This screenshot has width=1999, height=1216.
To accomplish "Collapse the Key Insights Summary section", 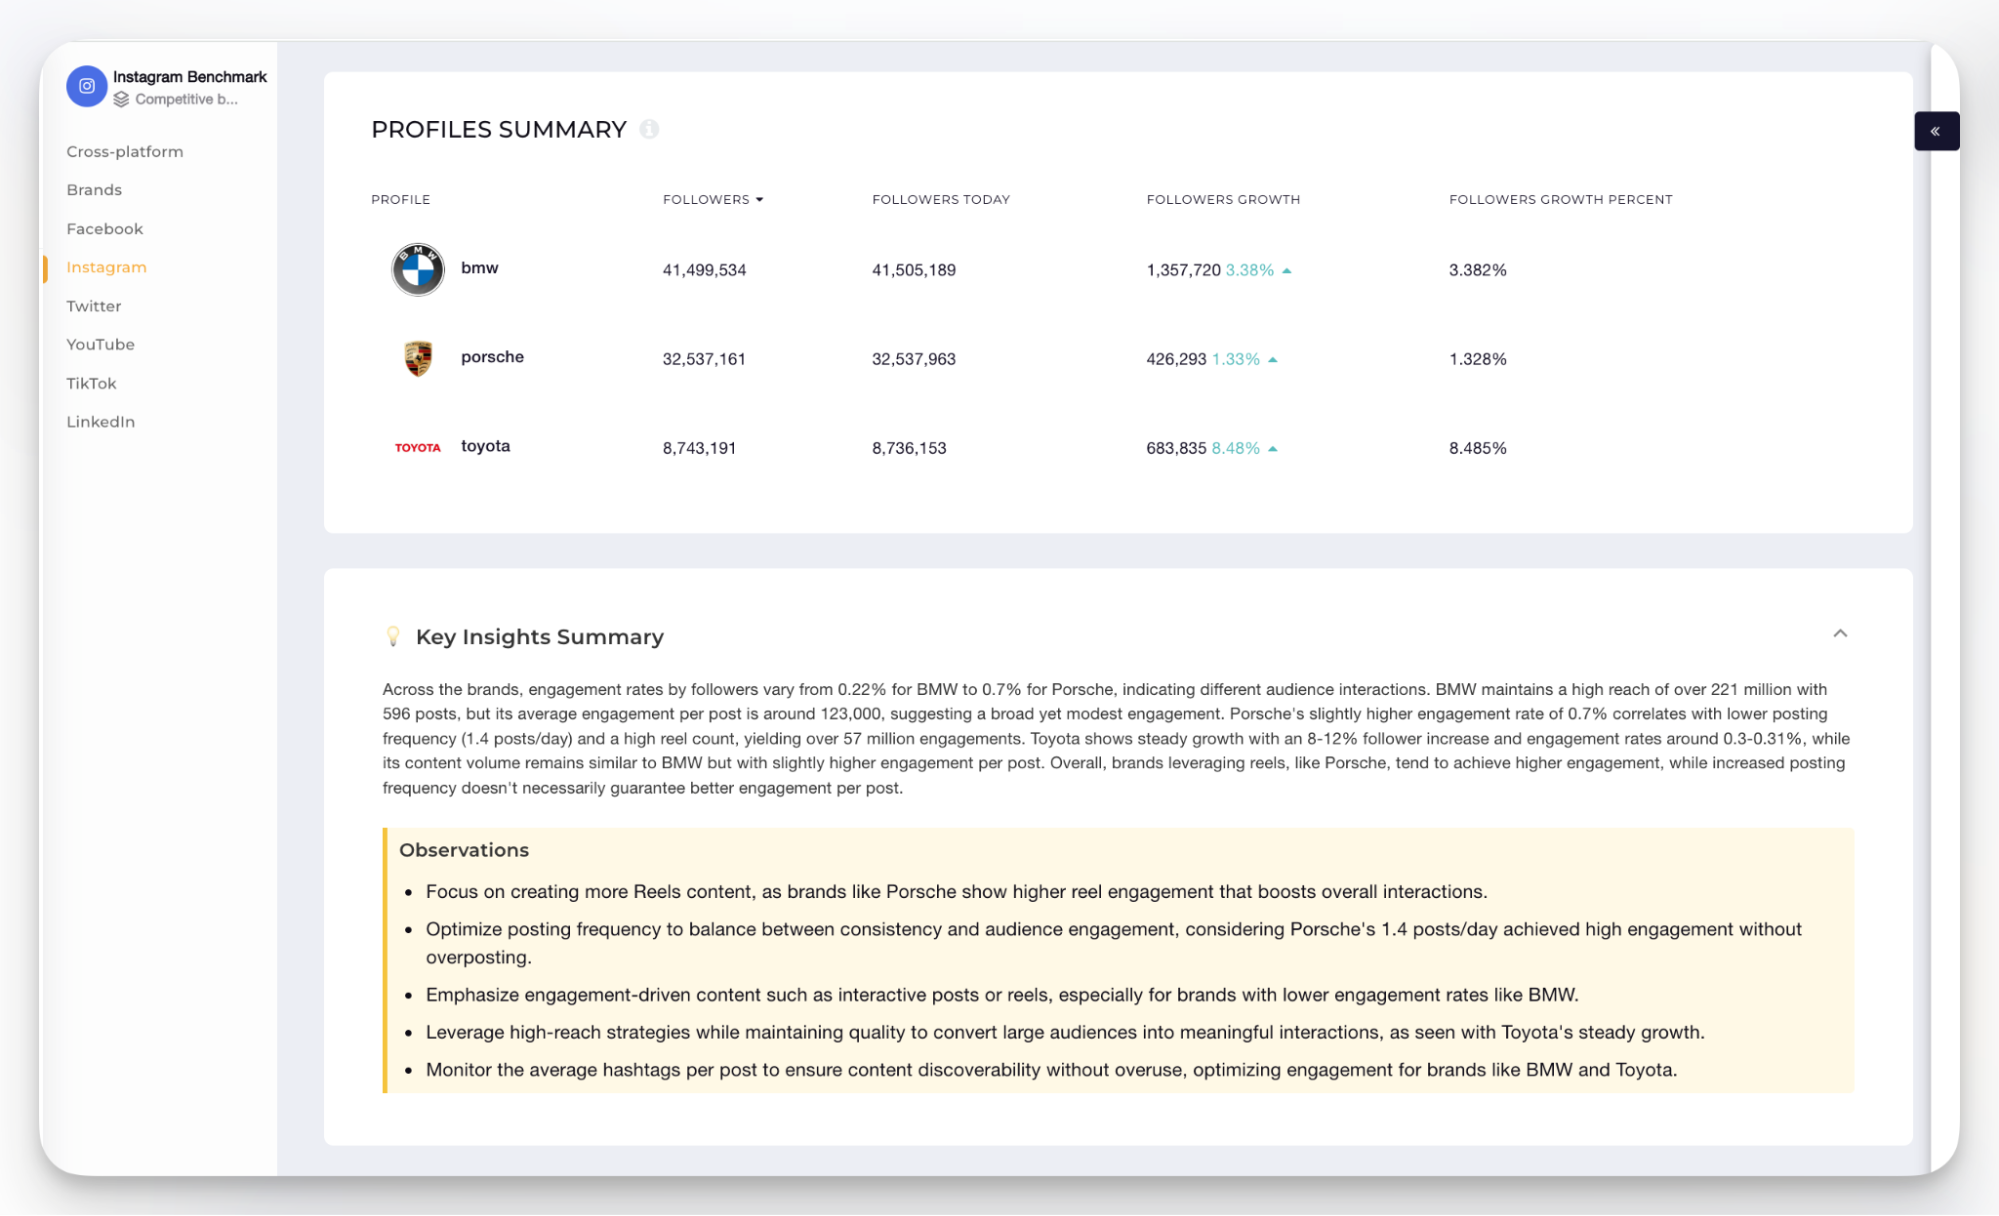I will pos(1840,634).
